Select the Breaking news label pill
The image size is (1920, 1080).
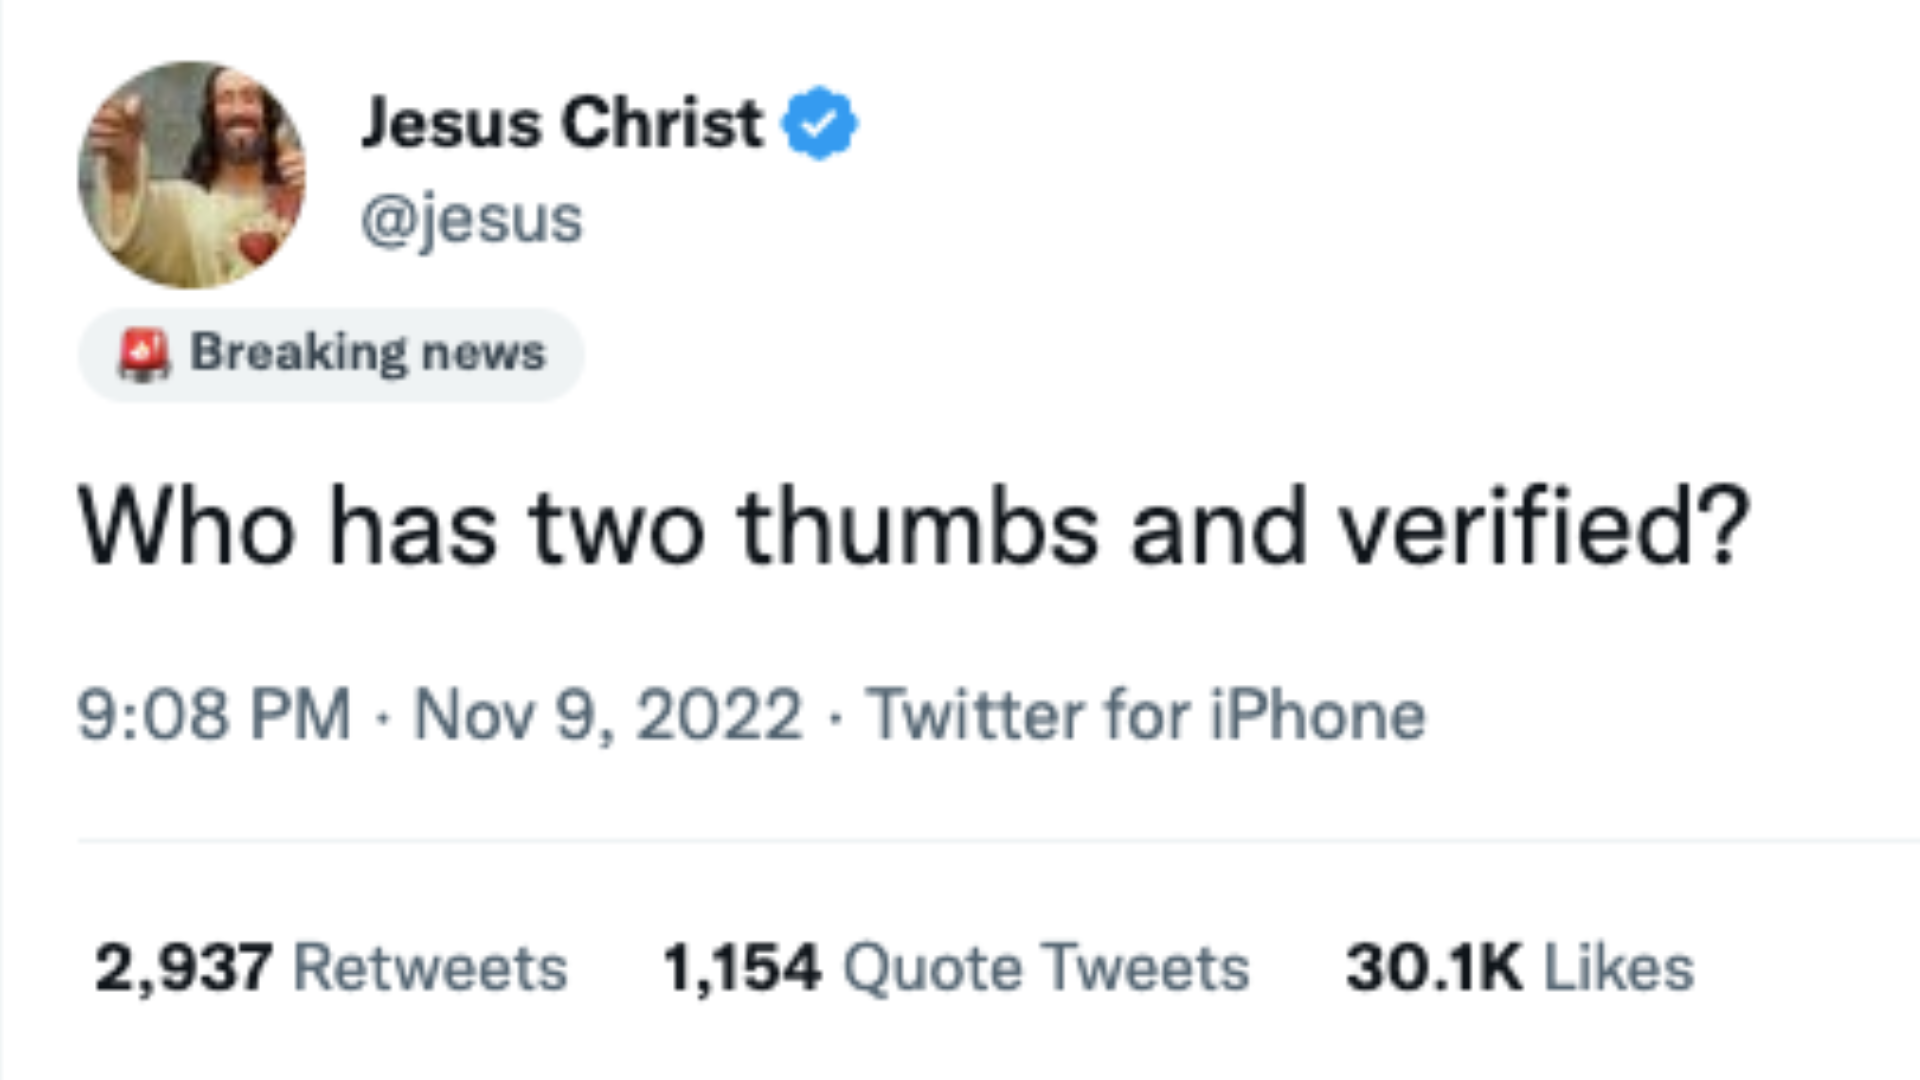[330, 352]
